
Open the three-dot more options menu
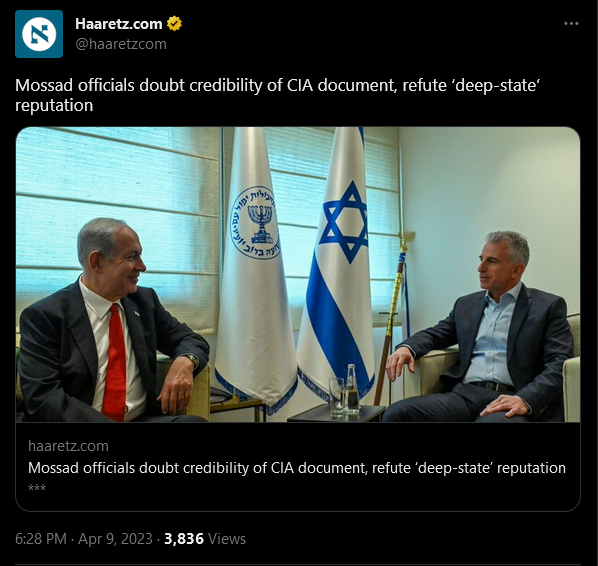coord(571,24)
